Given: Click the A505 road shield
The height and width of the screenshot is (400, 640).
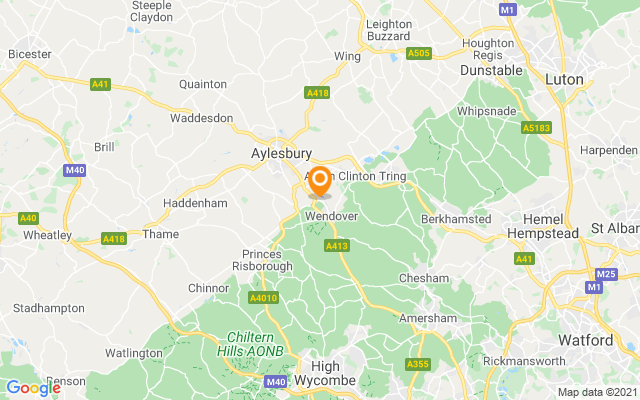Looking at the screenshot, I should point(419,53).
